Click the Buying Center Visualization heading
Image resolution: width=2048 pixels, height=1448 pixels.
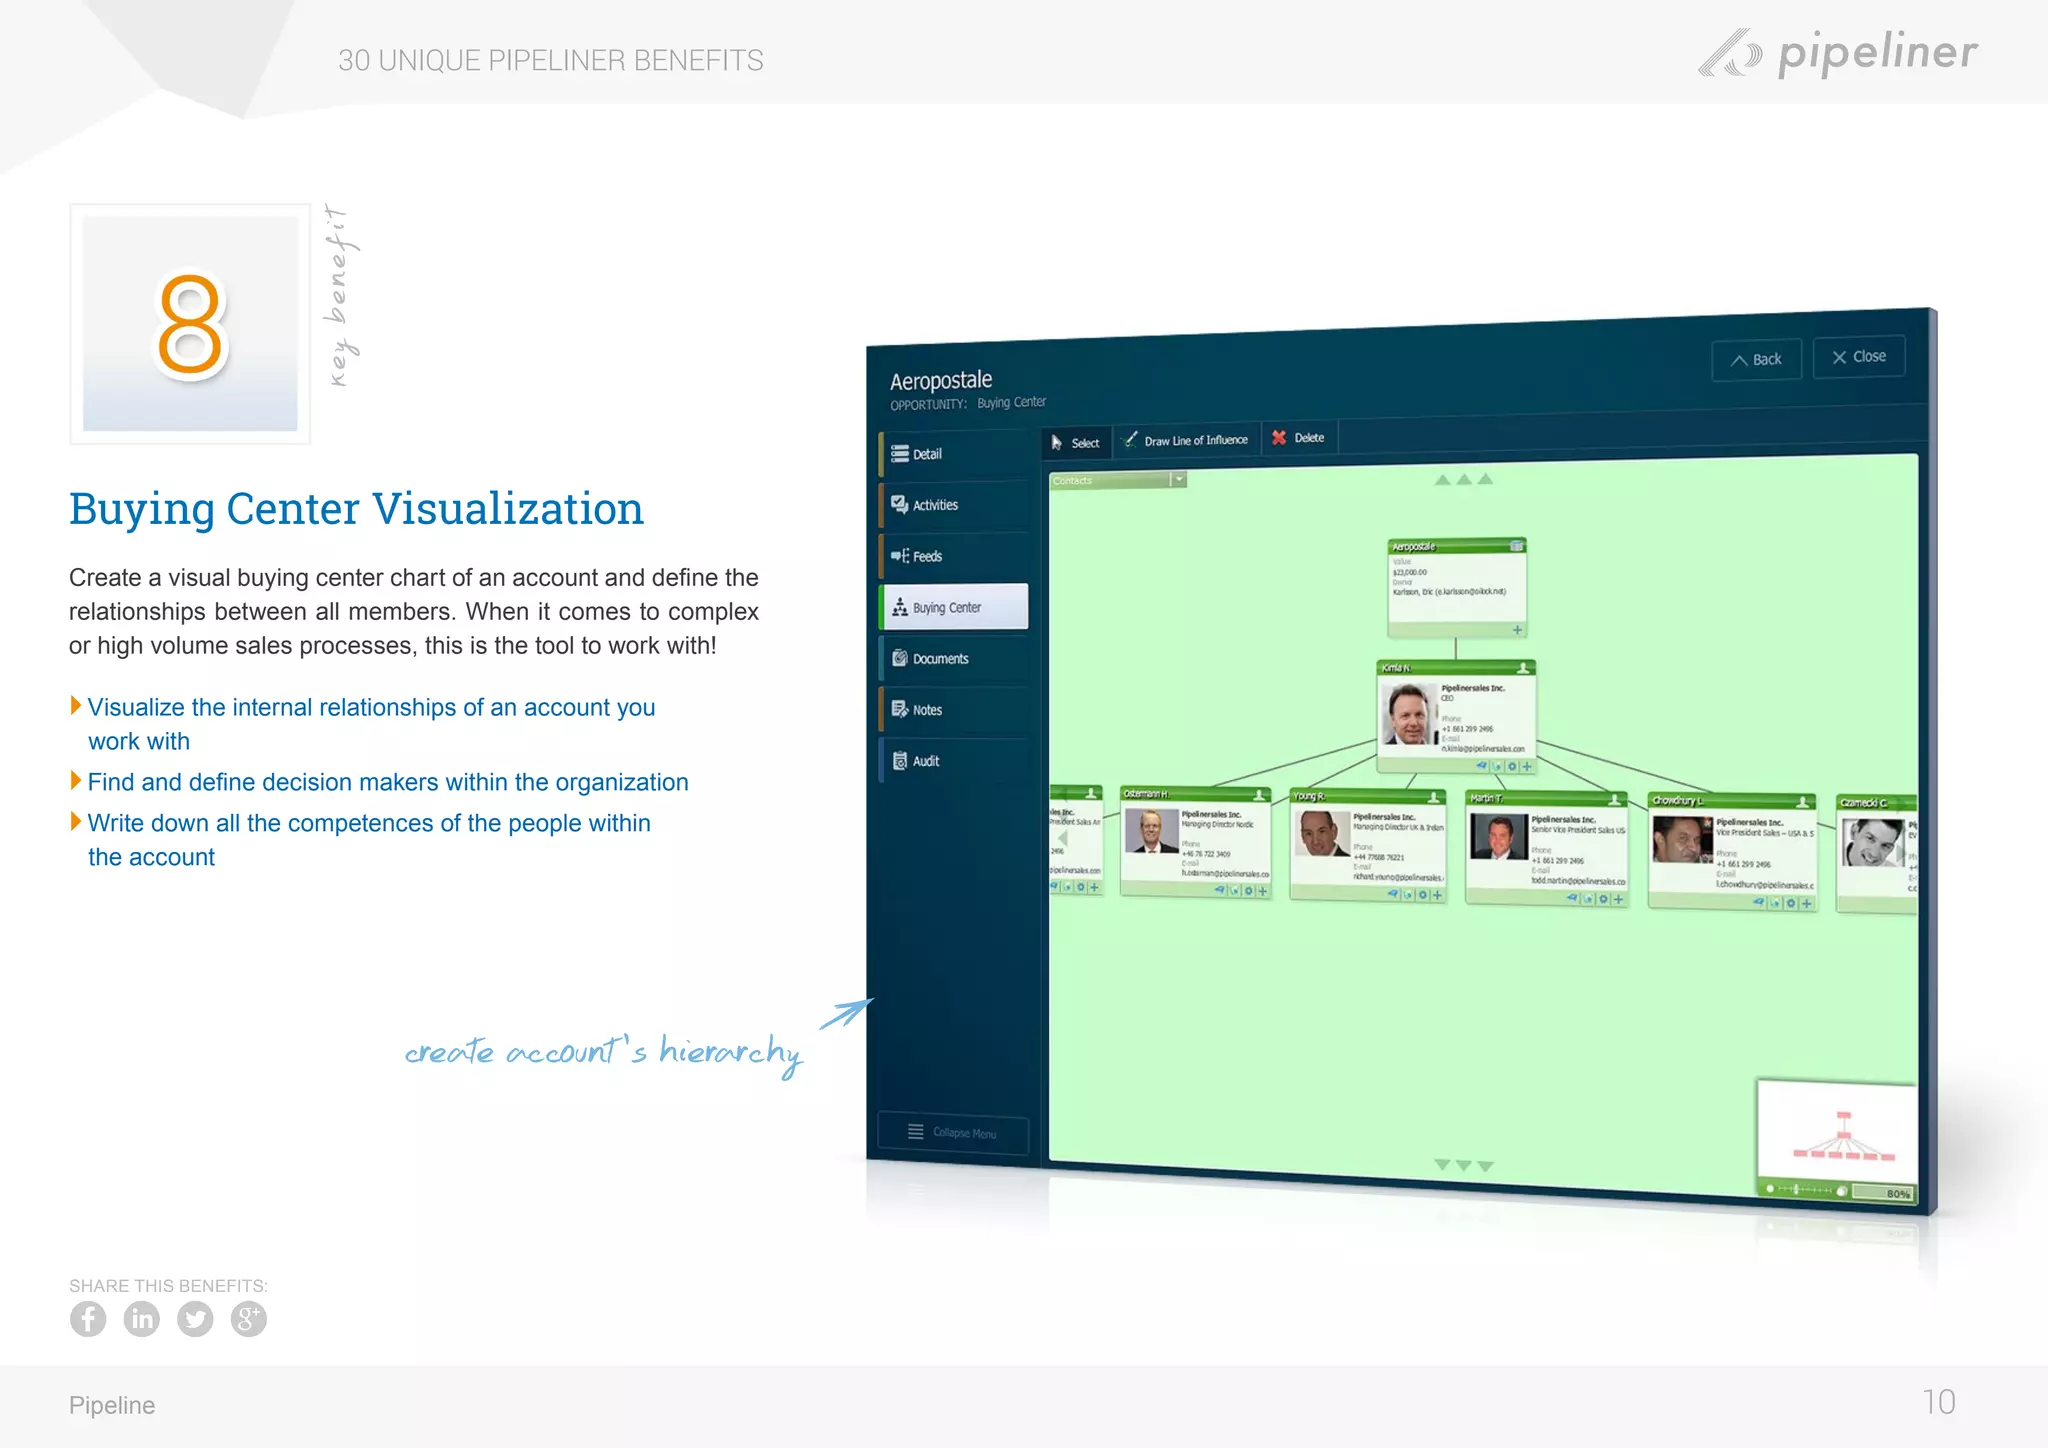pos(356,509)
